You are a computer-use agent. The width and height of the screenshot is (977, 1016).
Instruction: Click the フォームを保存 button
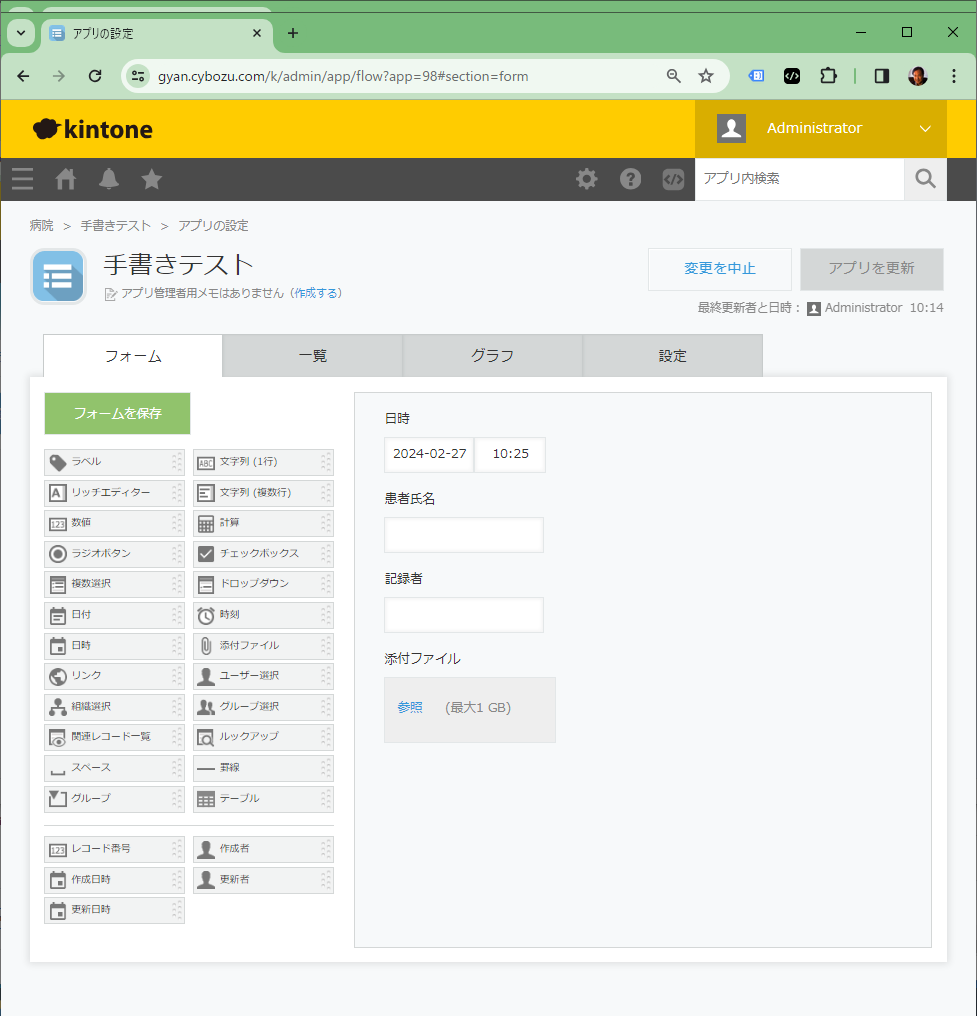117,413
